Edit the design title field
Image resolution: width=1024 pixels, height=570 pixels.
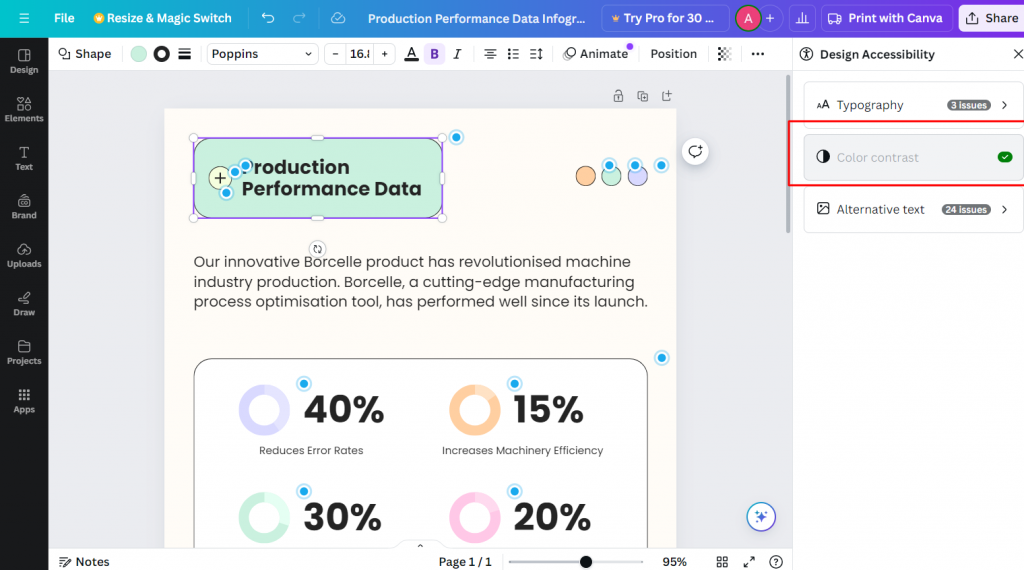(x=476, y=18)
